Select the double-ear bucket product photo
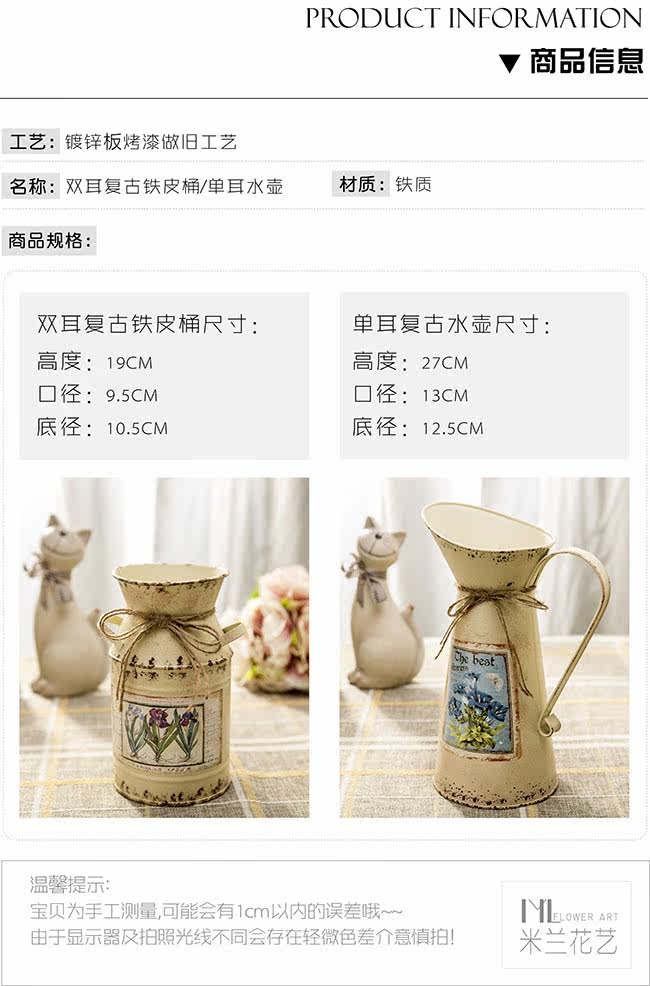Screen dimensions: 650x986 click(x=164, y=647)
